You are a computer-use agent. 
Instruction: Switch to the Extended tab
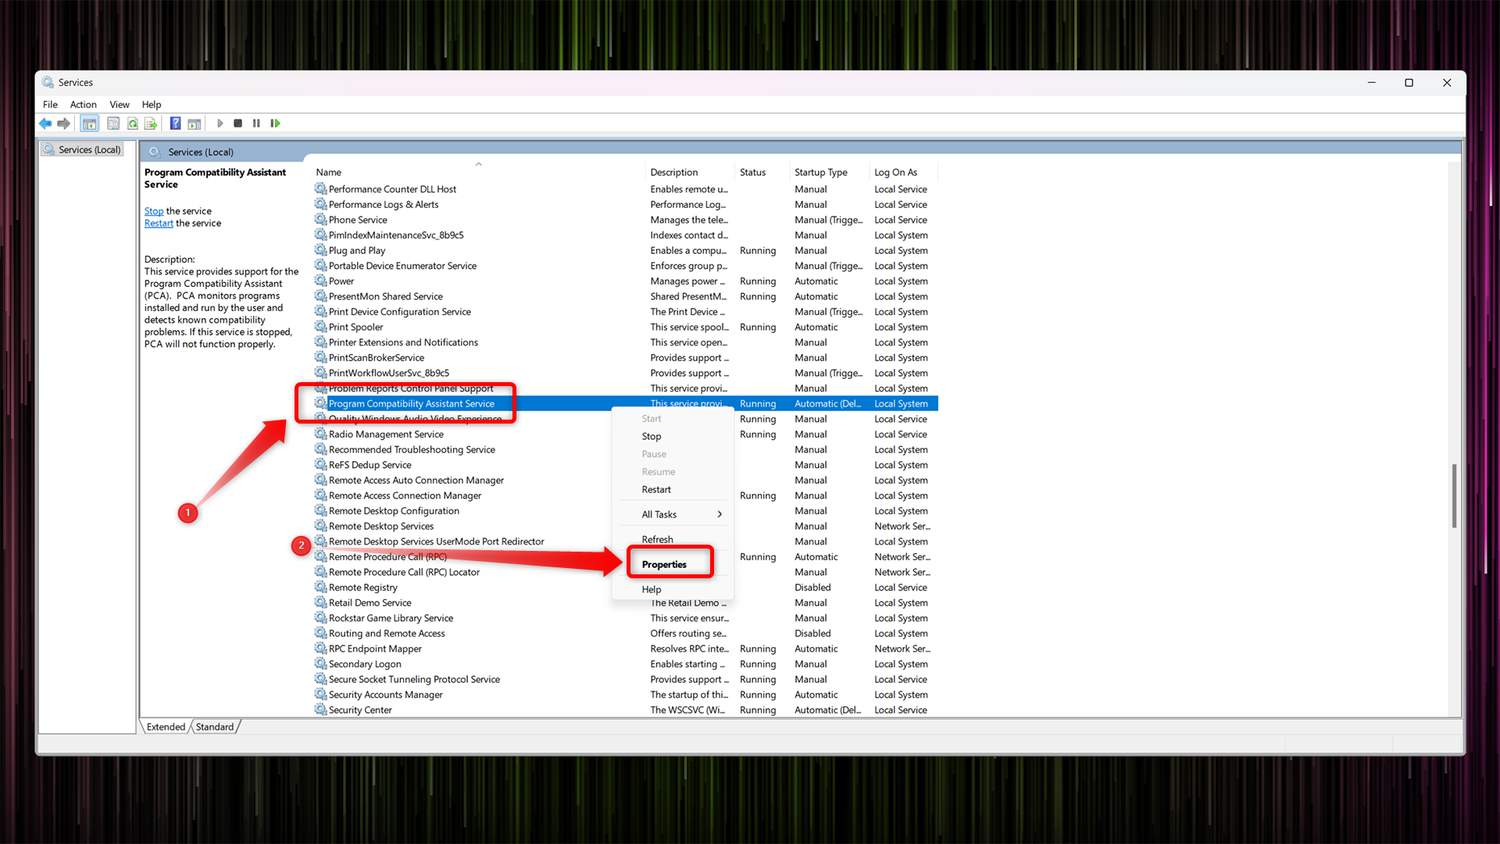166,727
